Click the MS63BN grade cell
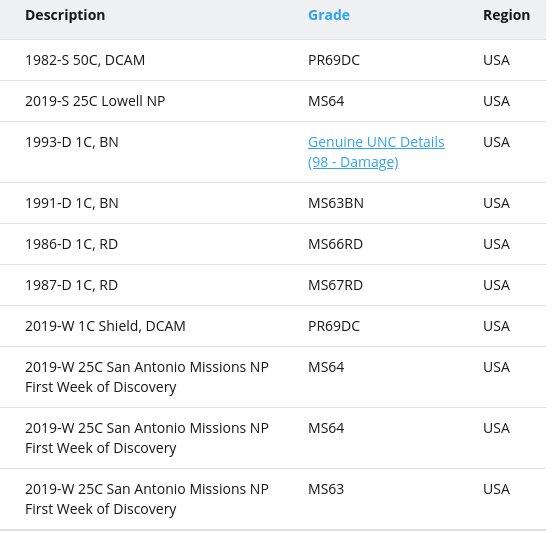The image size is (555, 533). [x=336, y=203]
